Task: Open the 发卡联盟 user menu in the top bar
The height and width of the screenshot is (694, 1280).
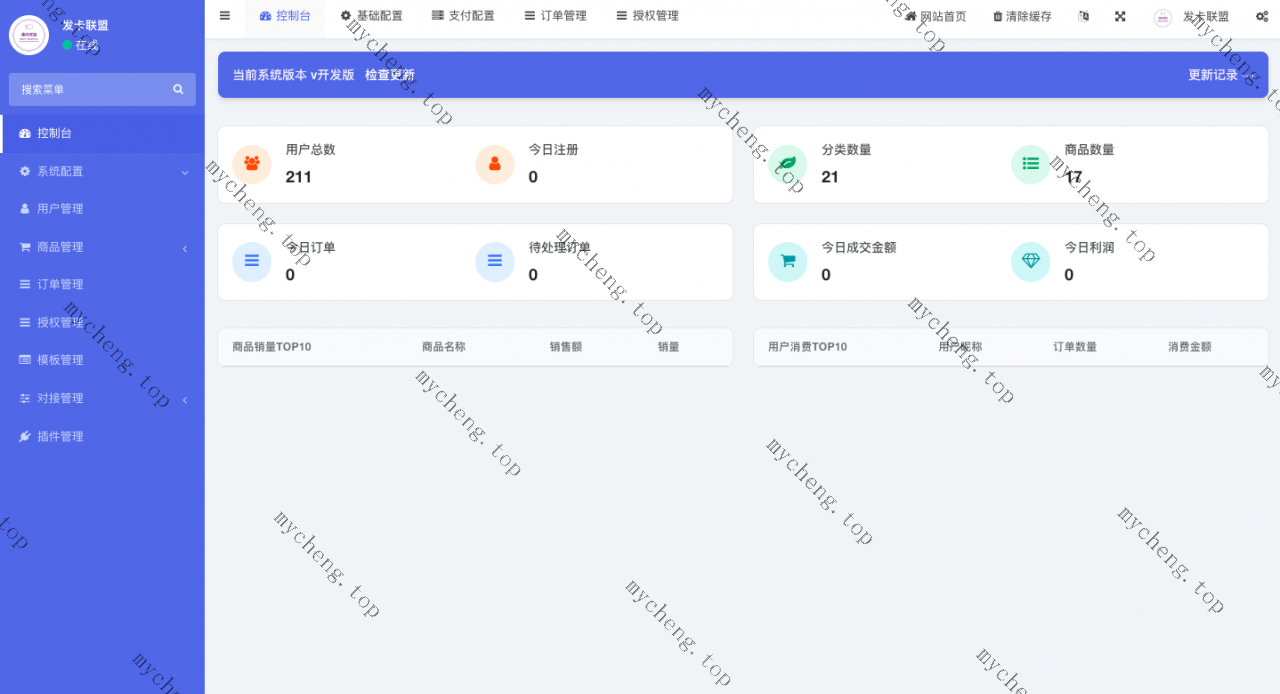Action: click(x=1191, y=17)
